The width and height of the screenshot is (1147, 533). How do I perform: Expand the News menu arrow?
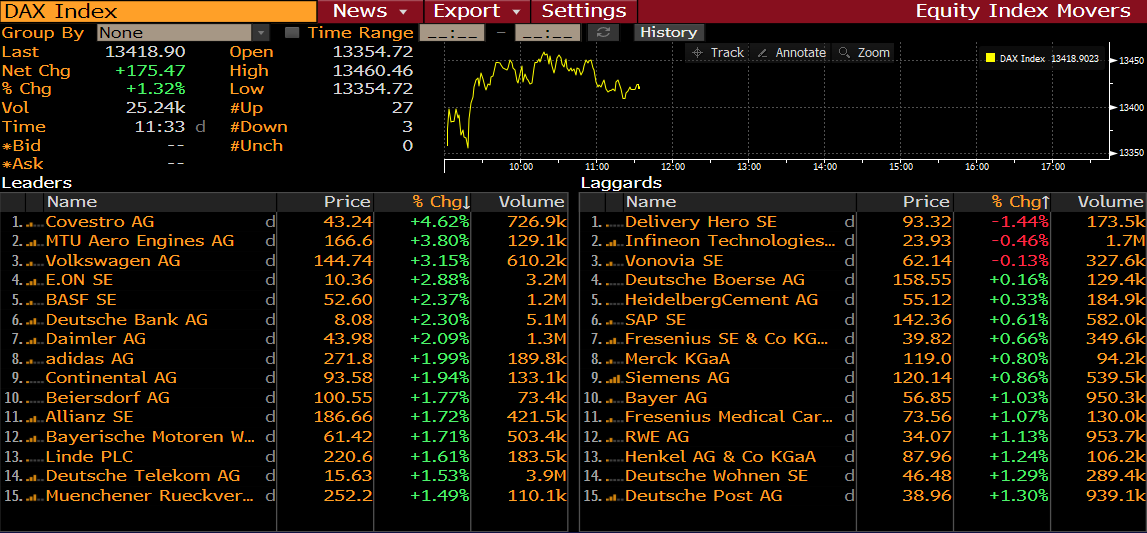coord(404,12)
